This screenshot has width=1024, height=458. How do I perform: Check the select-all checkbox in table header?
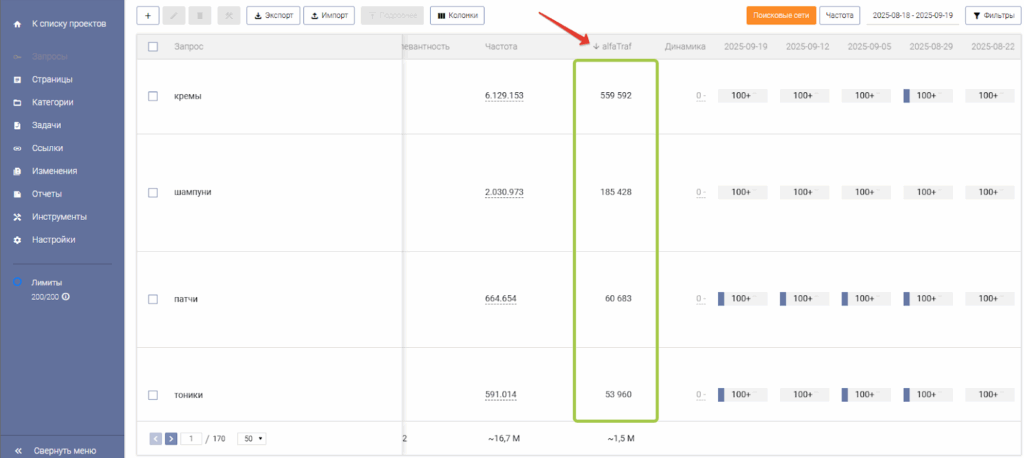click(x=152, y=46)
